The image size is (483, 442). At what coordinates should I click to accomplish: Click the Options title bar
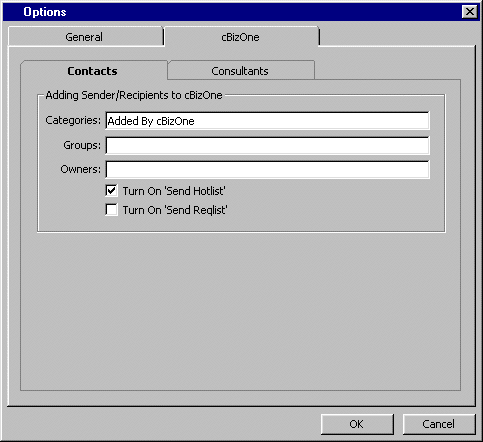tap(233, 12)
